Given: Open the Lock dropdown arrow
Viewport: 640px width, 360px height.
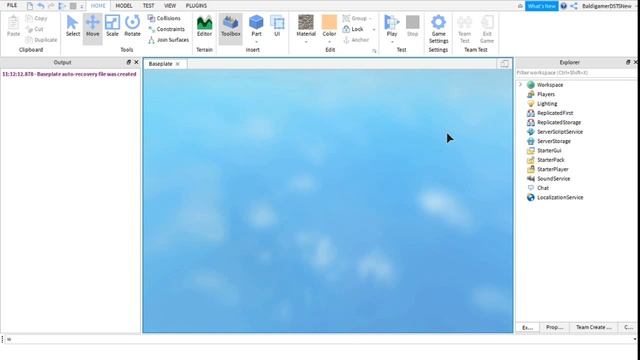Looking at the screenshot, I should click(x=374, y=29).
